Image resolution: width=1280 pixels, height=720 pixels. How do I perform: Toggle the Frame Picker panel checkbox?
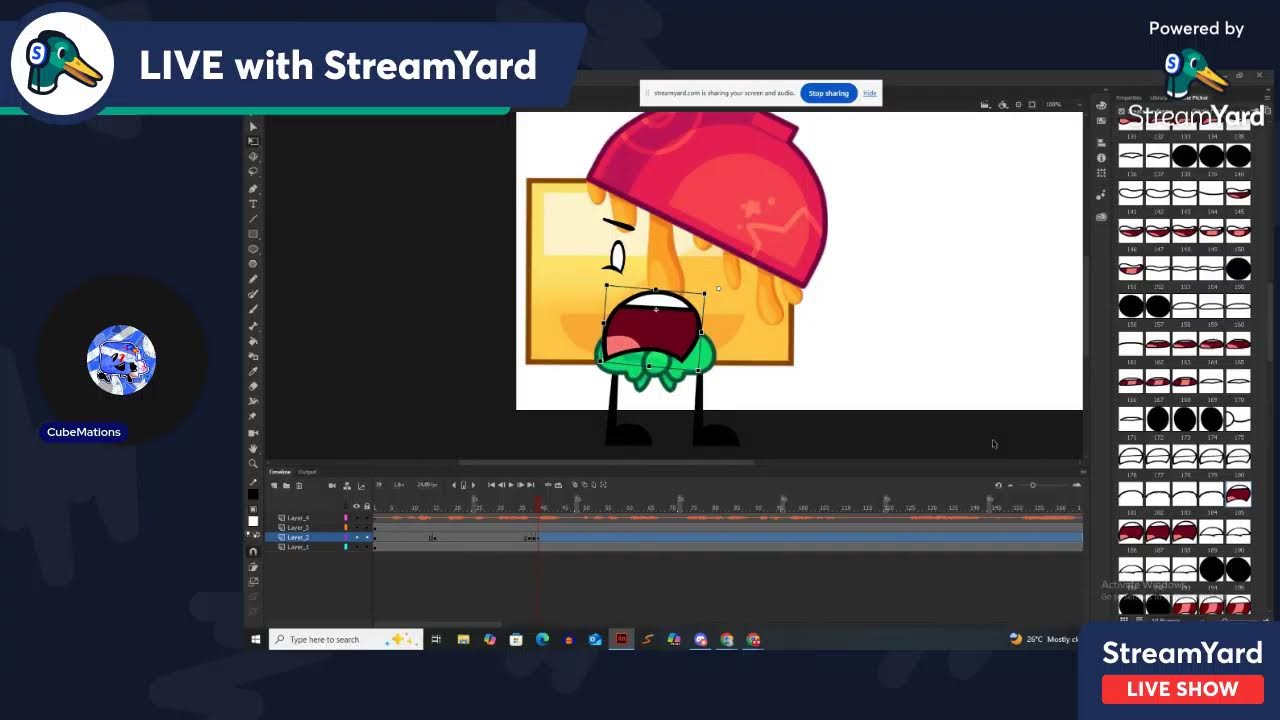1121,111
